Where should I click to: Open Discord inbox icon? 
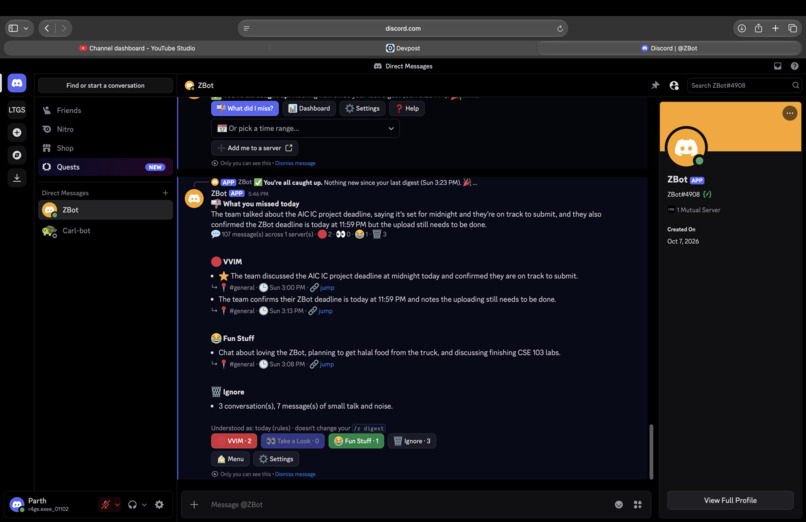click(x=777, y=66)
